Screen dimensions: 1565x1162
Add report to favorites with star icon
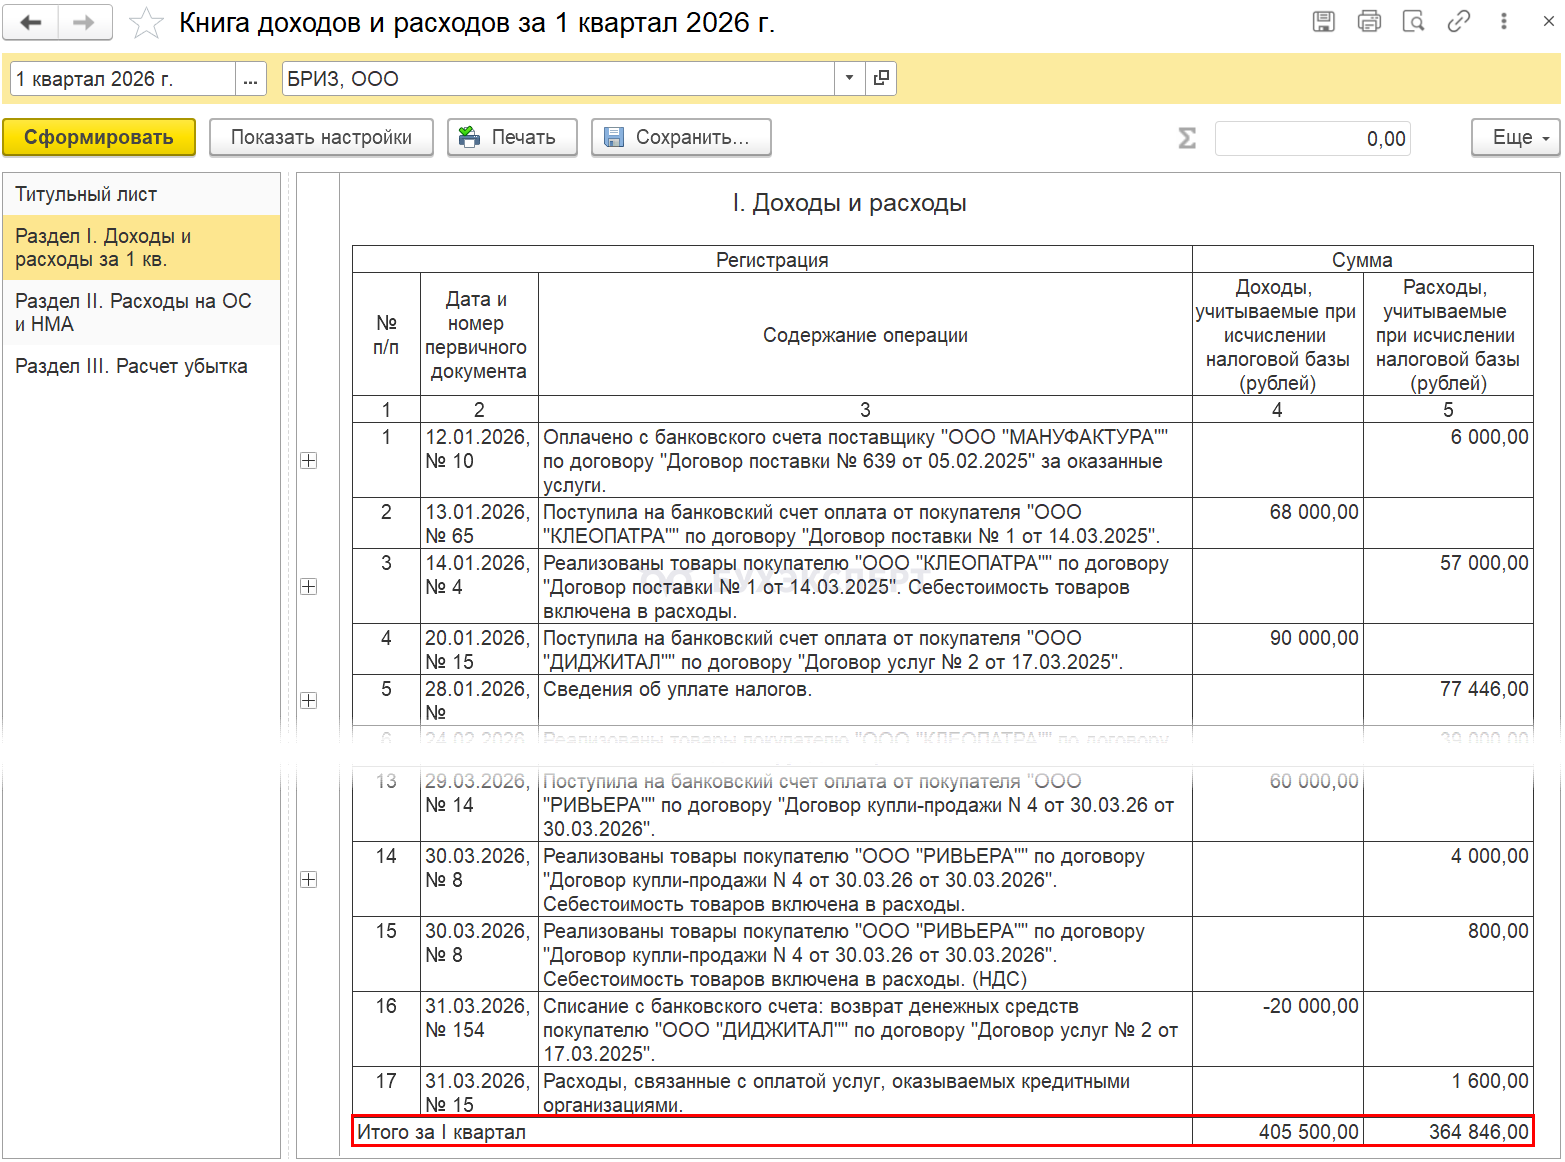click(x=146, y=23)
